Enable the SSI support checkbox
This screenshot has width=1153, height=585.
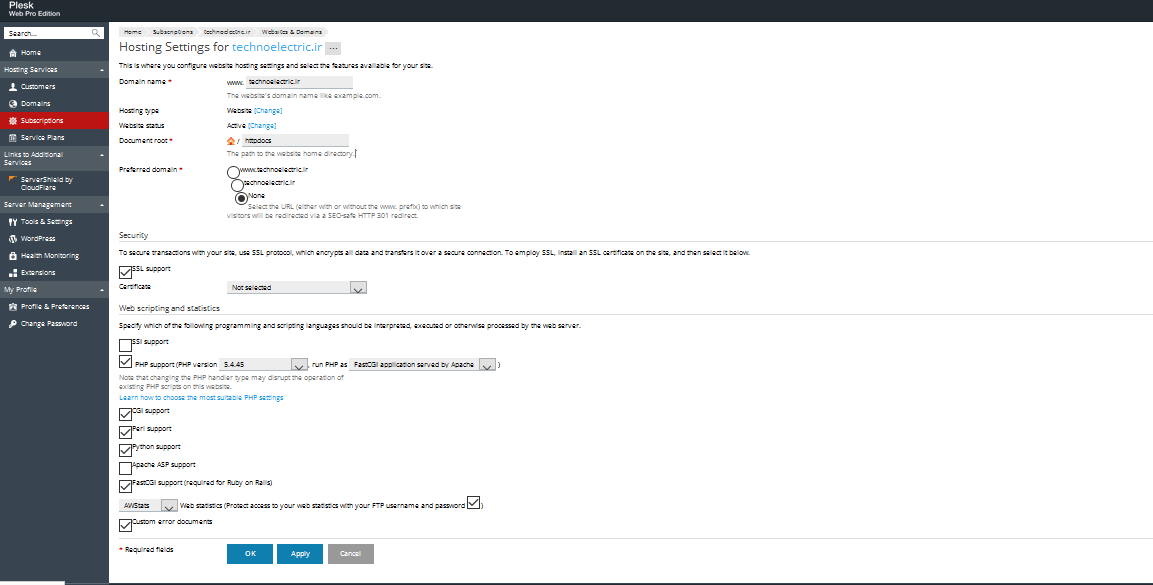[125, 345]
